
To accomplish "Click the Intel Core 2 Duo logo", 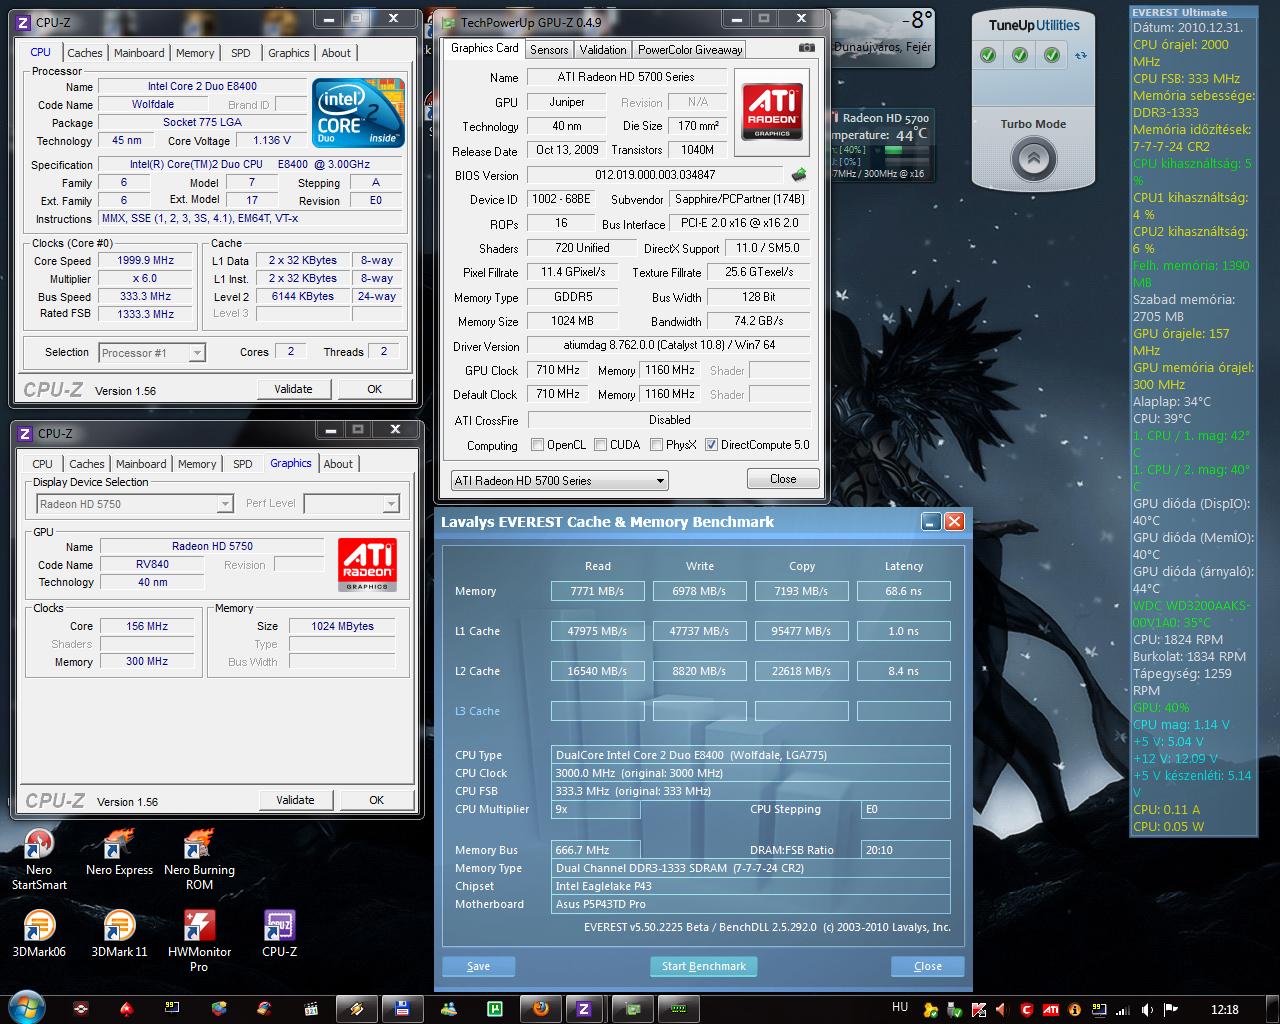I will (358, 112).
